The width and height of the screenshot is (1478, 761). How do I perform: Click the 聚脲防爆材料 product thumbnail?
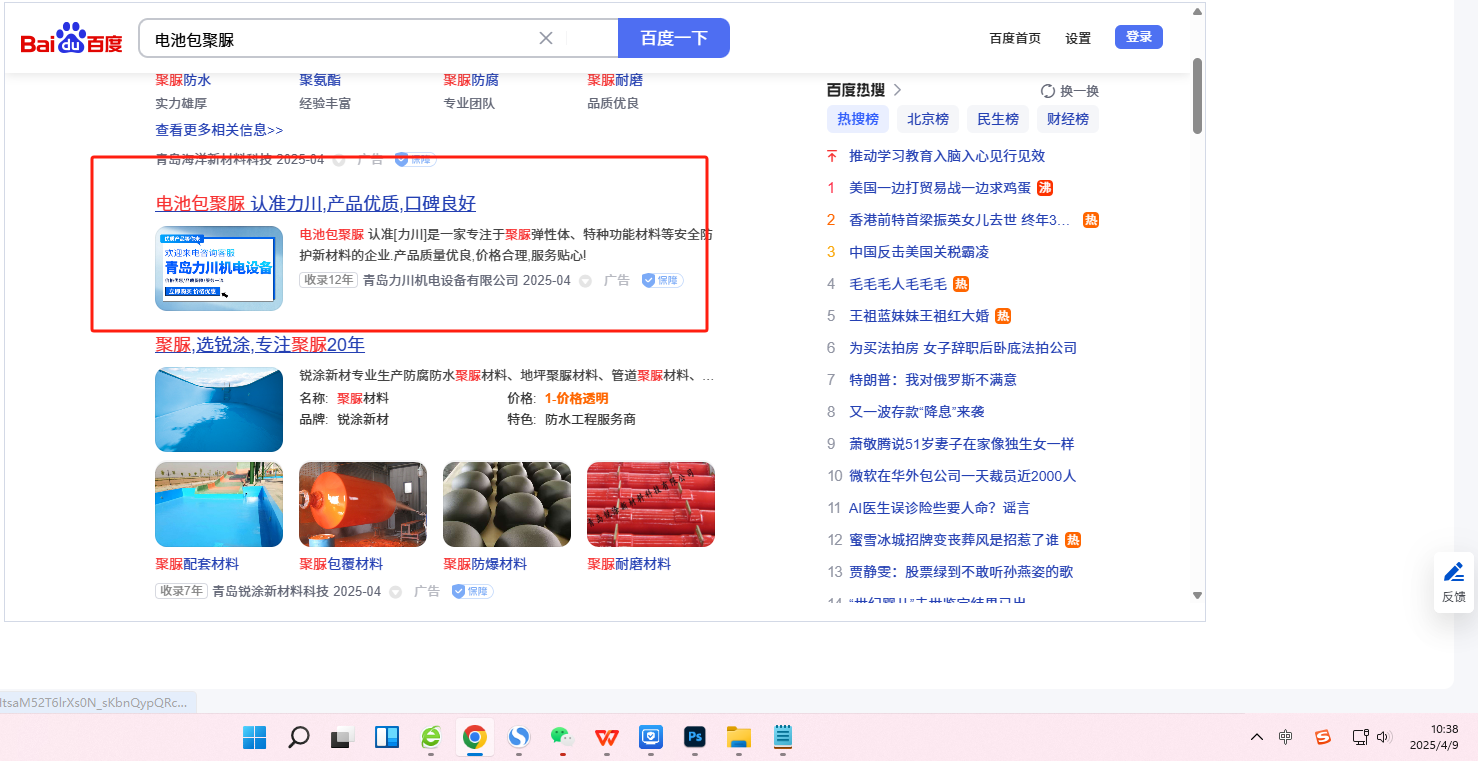coord(506,504)
